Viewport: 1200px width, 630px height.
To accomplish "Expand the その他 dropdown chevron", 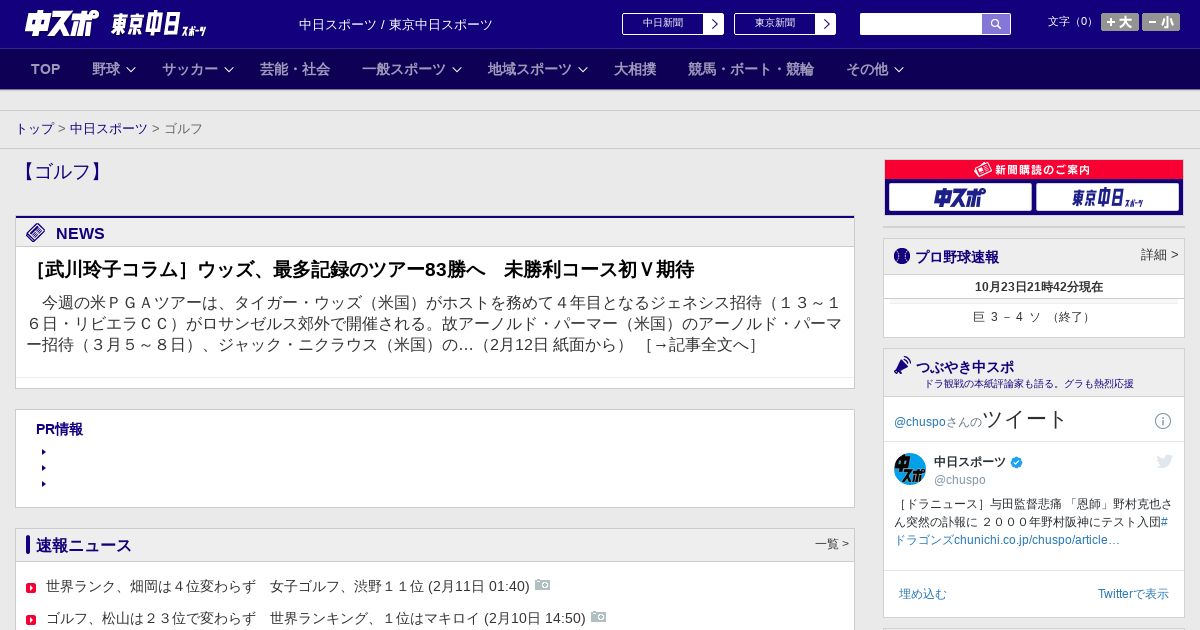I will (x=899, y=69).
